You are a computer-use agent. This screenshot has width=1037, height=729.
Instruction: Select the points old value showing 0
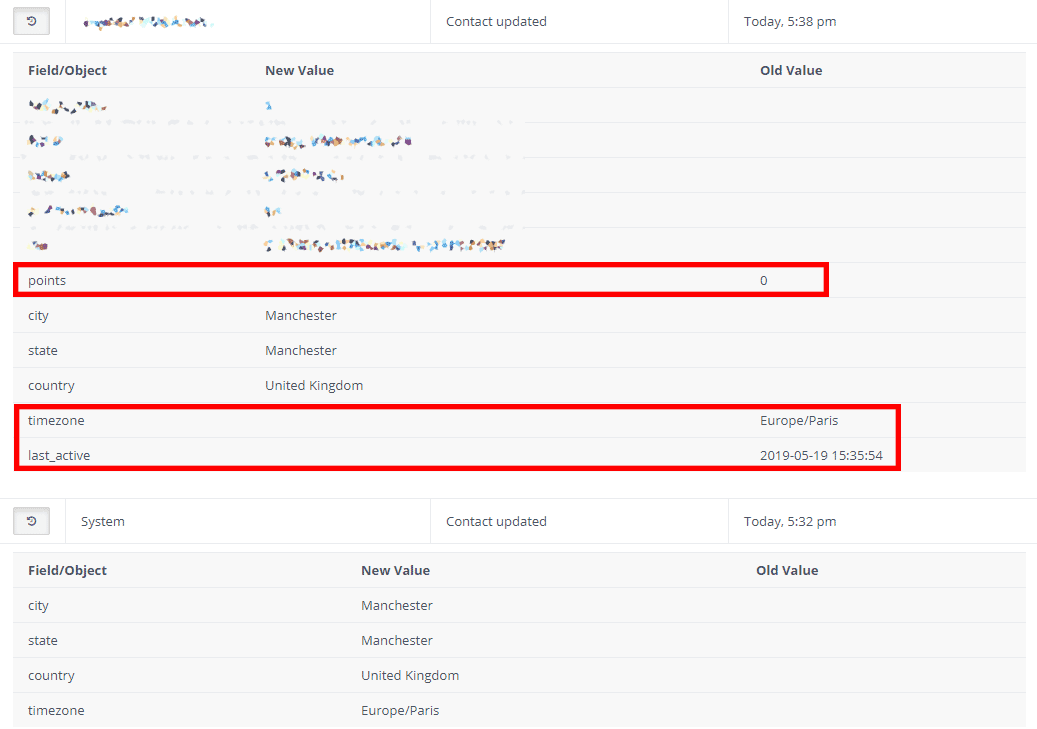point(764,280)
